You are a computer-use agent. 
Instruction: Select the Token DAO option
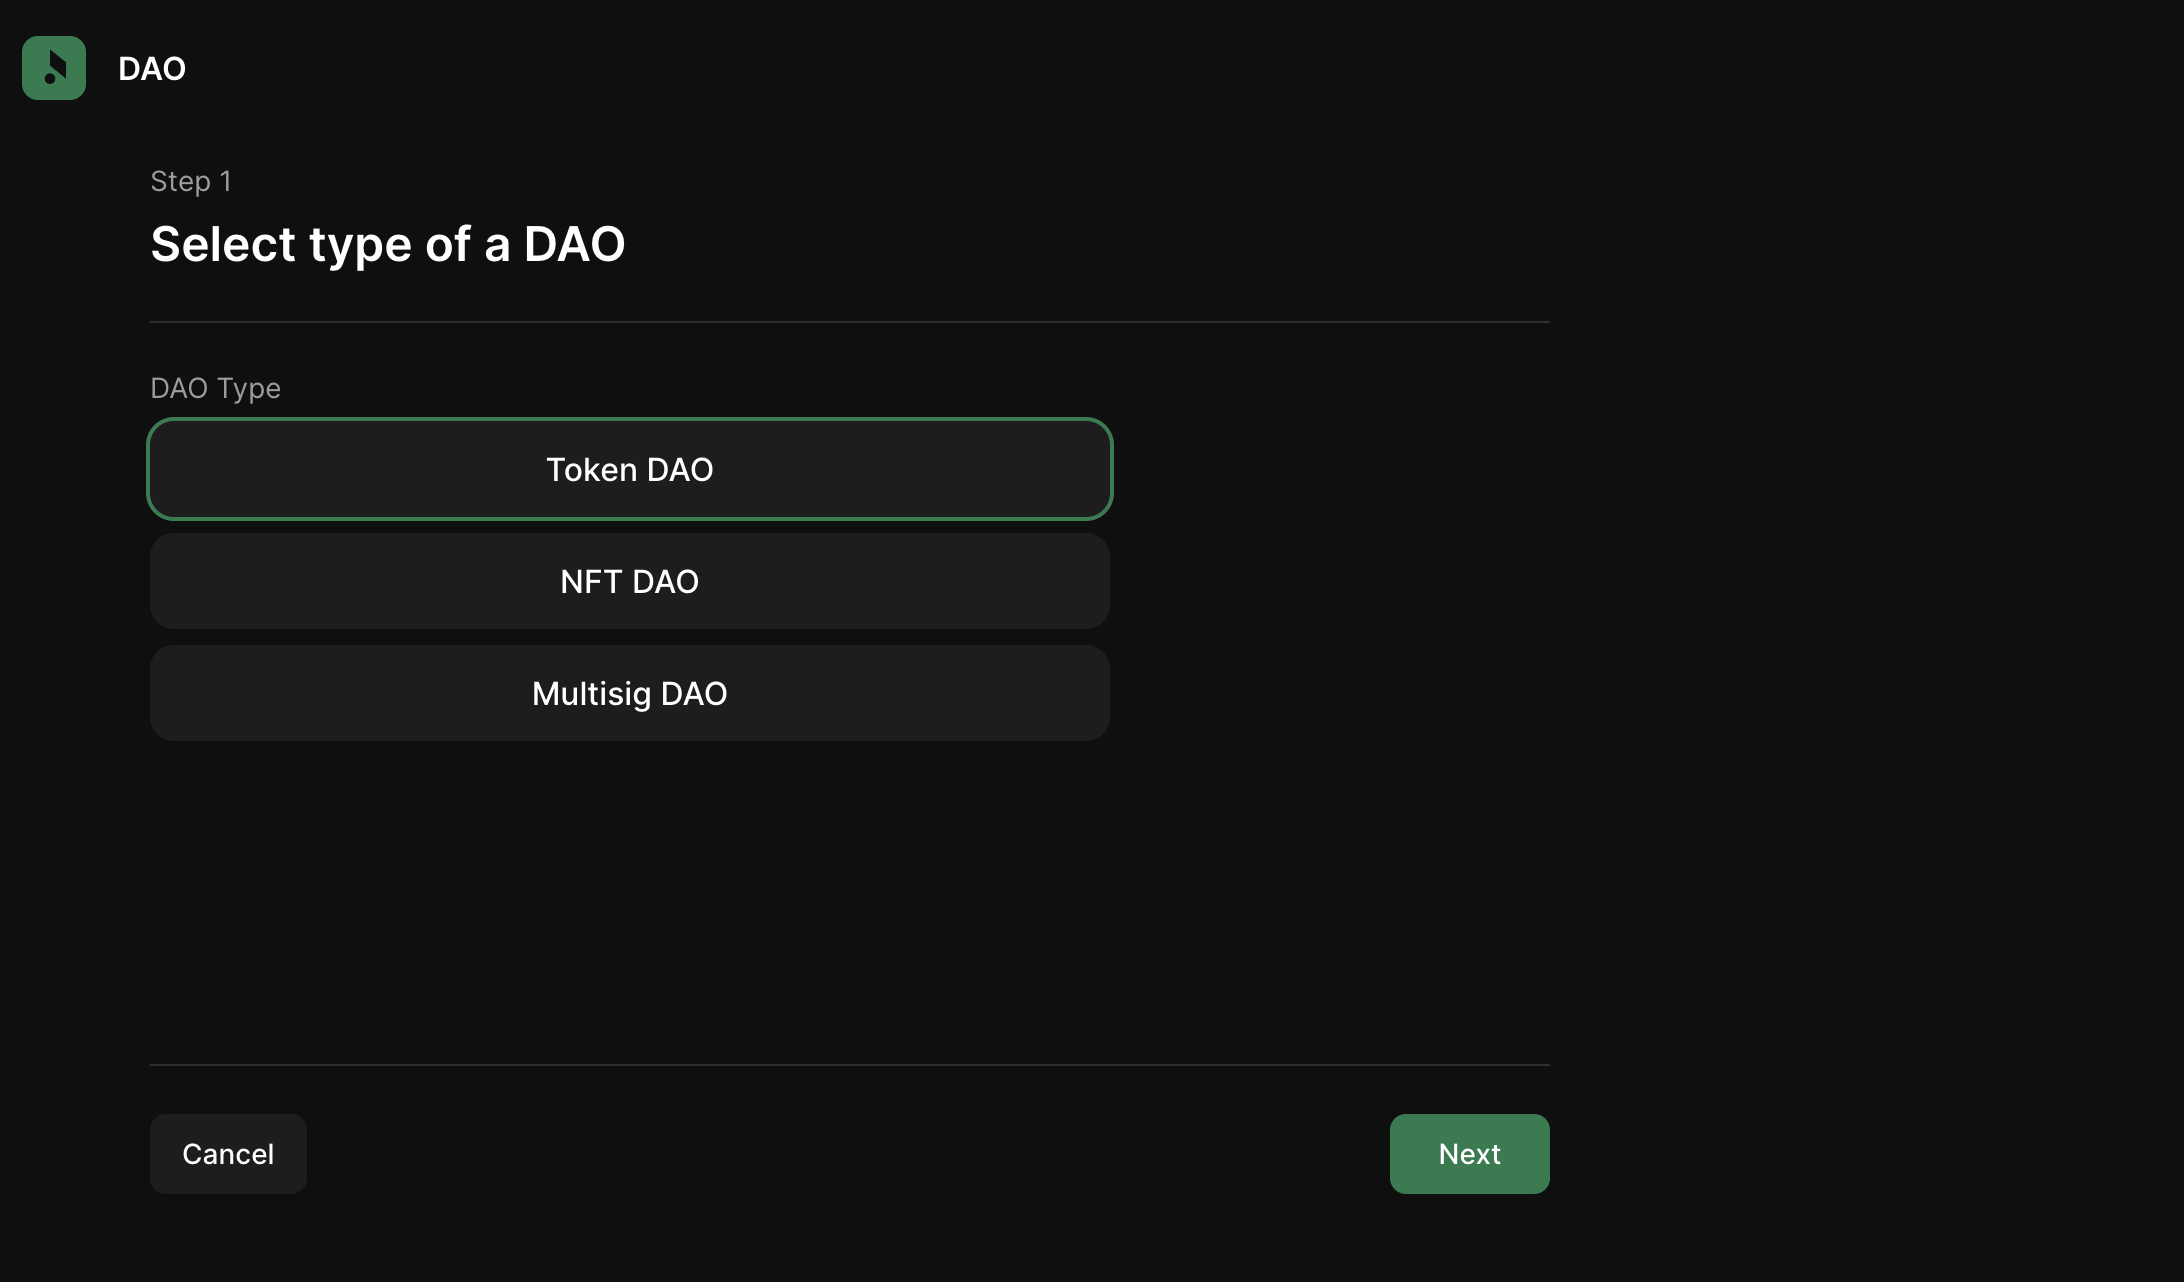tap(630, 469)
